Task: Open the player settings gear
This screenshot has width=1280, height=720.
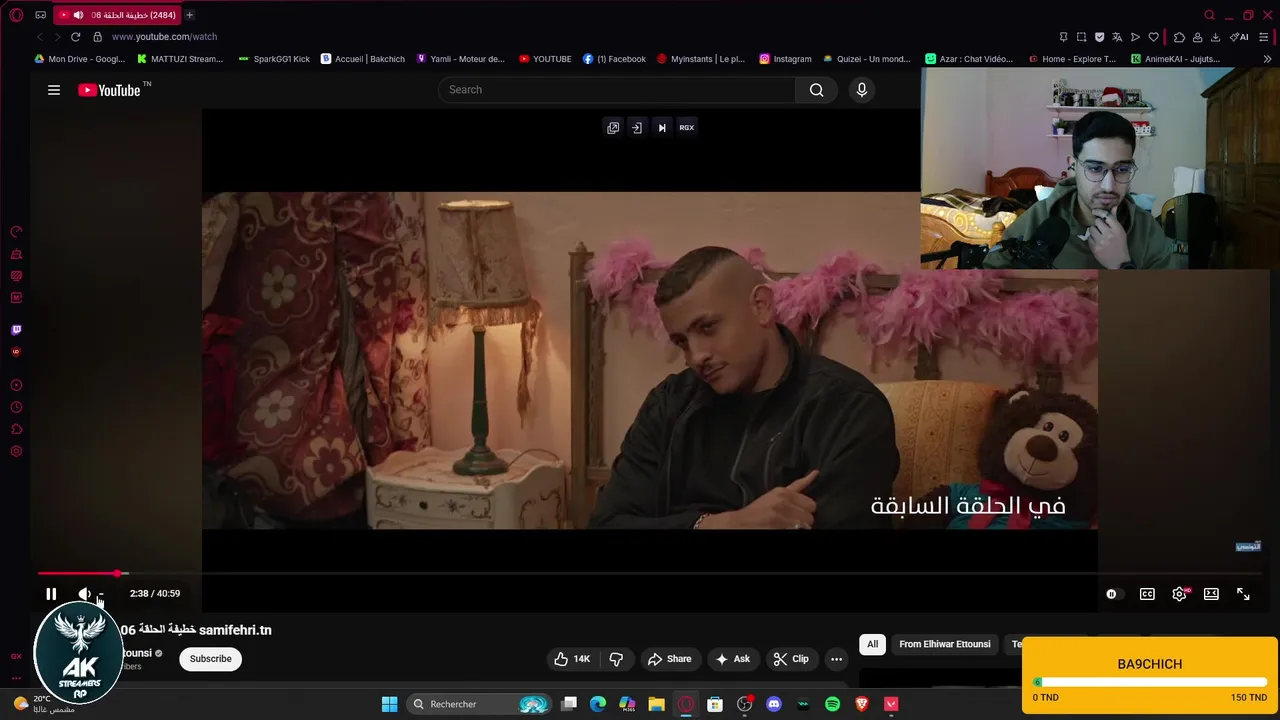Action: pyautogui.click(x=1179, y=594)
